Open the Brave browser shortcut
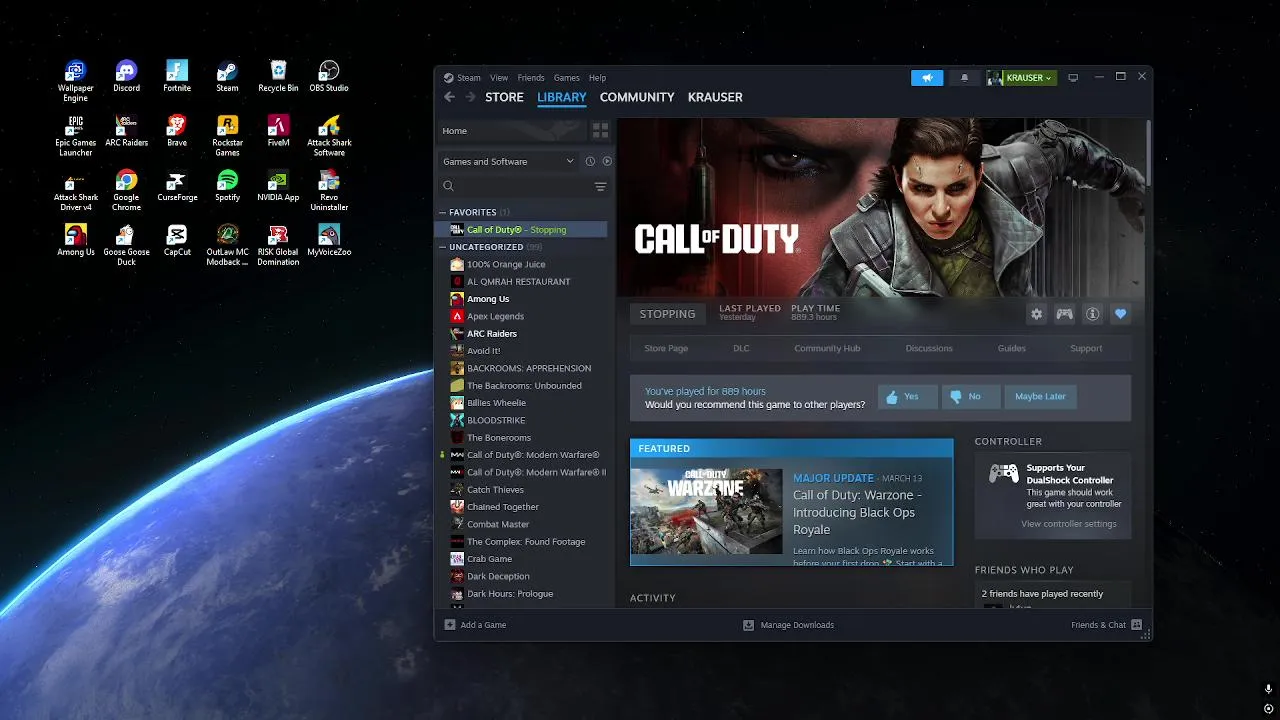The image size is (1280, 720). [177, 131]
